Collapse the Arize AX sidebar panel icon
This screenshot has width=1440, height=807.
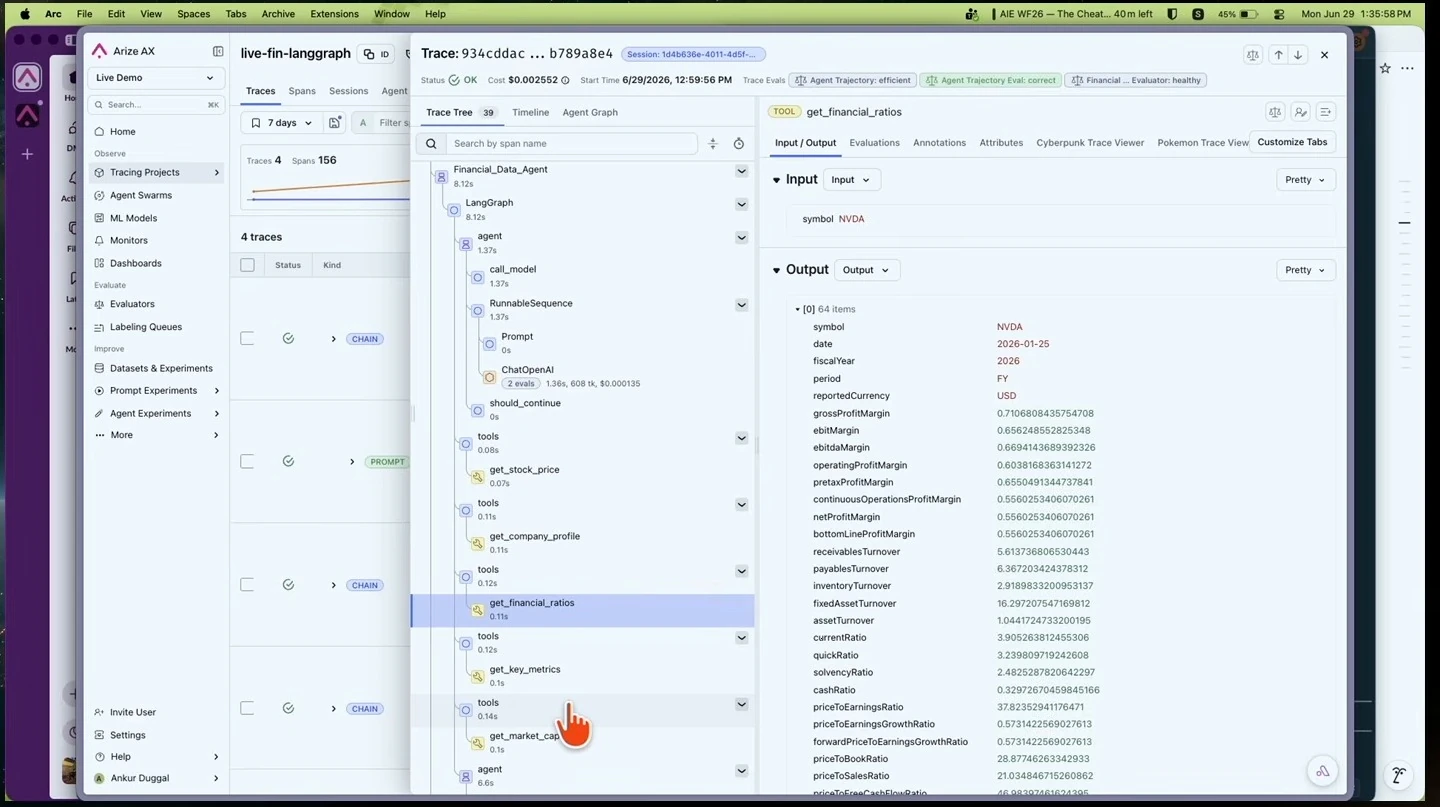click(x=218, y=51)
